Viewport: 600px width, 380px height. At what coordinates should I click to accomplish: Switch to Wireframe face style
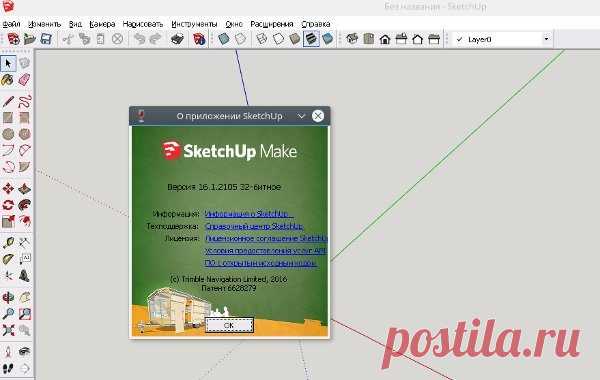tap(262, 39)
